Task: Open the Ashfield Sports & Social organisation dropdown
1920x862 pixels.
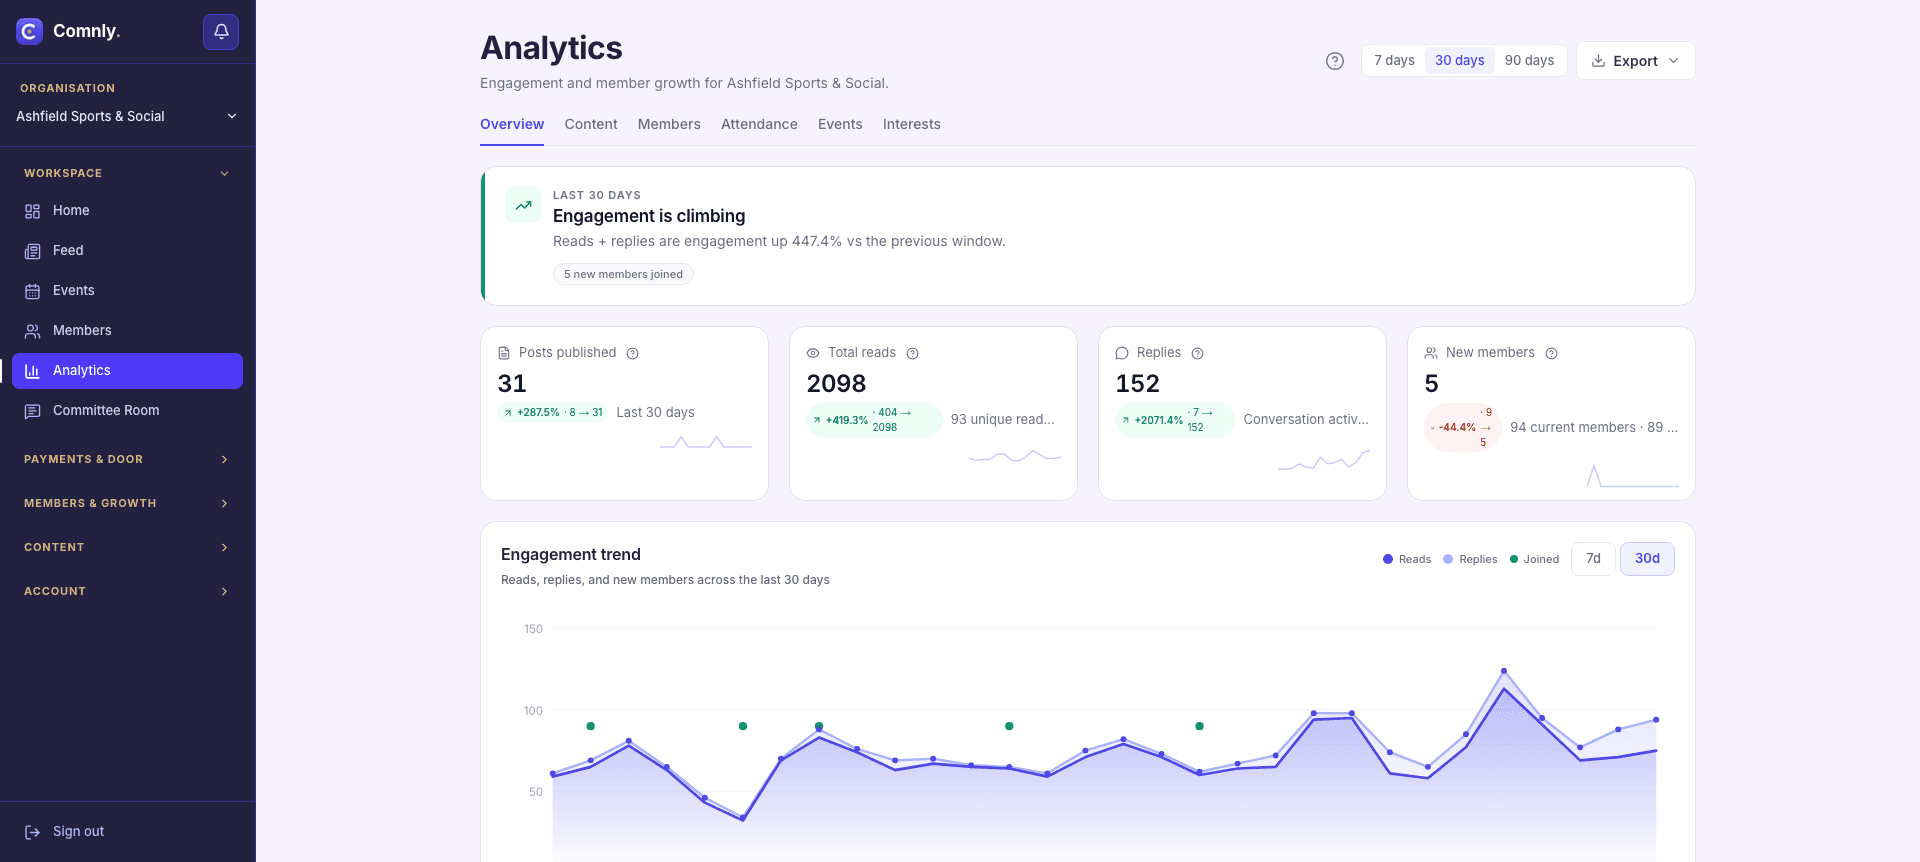Action: pyautogui.click(x=127, y=116)
